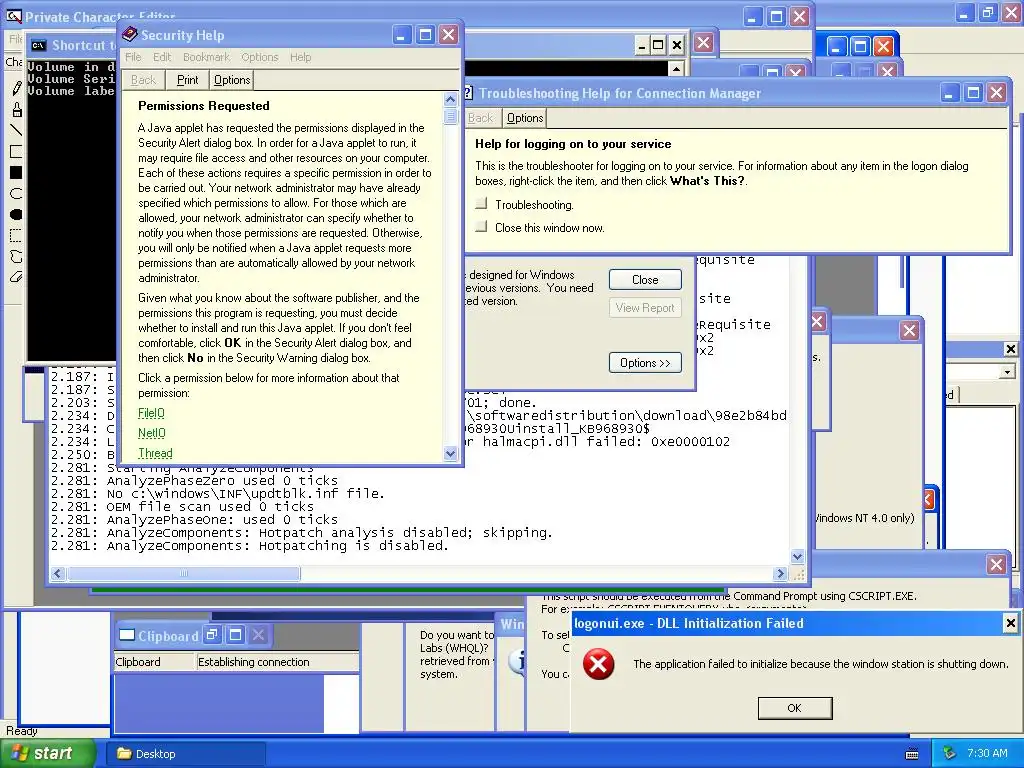The width and height of the screenshot is (1024, 768).
Task: Click the Desktop taskbar button
Action: [x=186, y=754]
